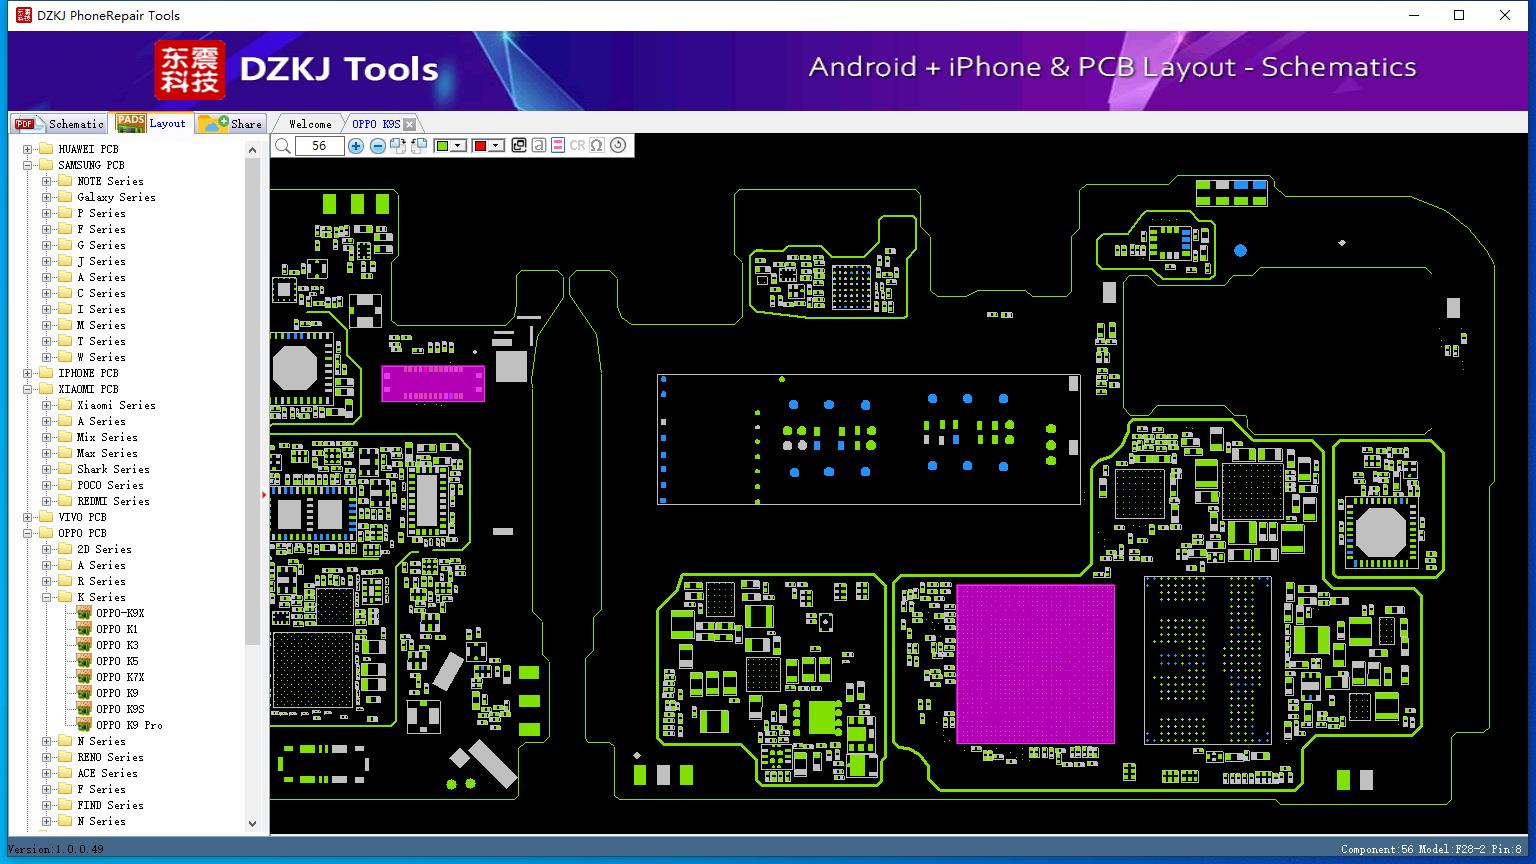This screenshot has height=864, width=1536.
Task: Select the 2D Series folder under OPPO
Action: tap(104, 549)
